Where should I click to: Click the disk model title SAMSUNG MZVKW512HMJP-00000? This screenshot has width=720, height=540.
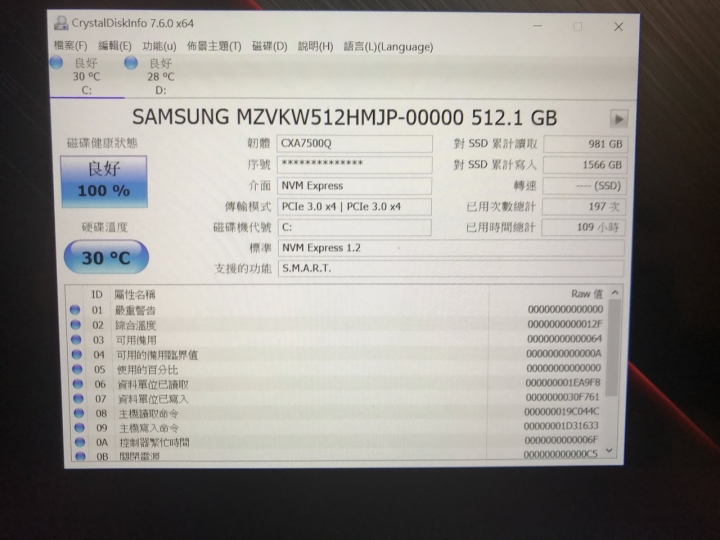coord(298,118)
